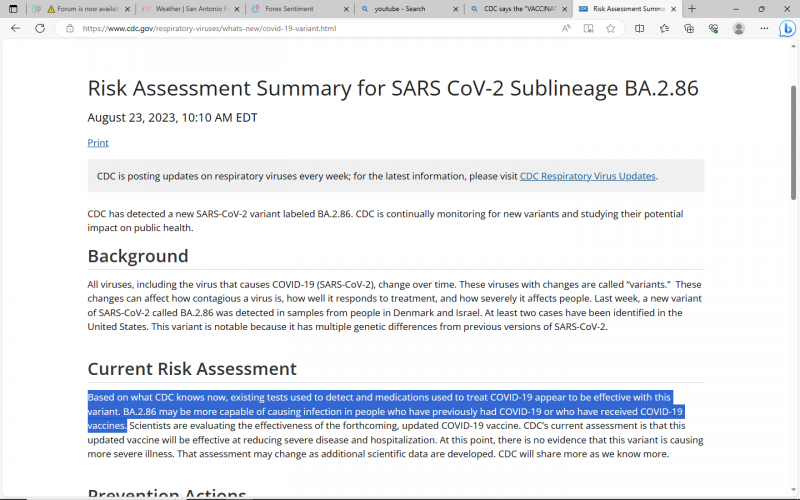The width and height of the screenshot is (800, 500).
Task: Open Settings and more menu
Action: 762,28
